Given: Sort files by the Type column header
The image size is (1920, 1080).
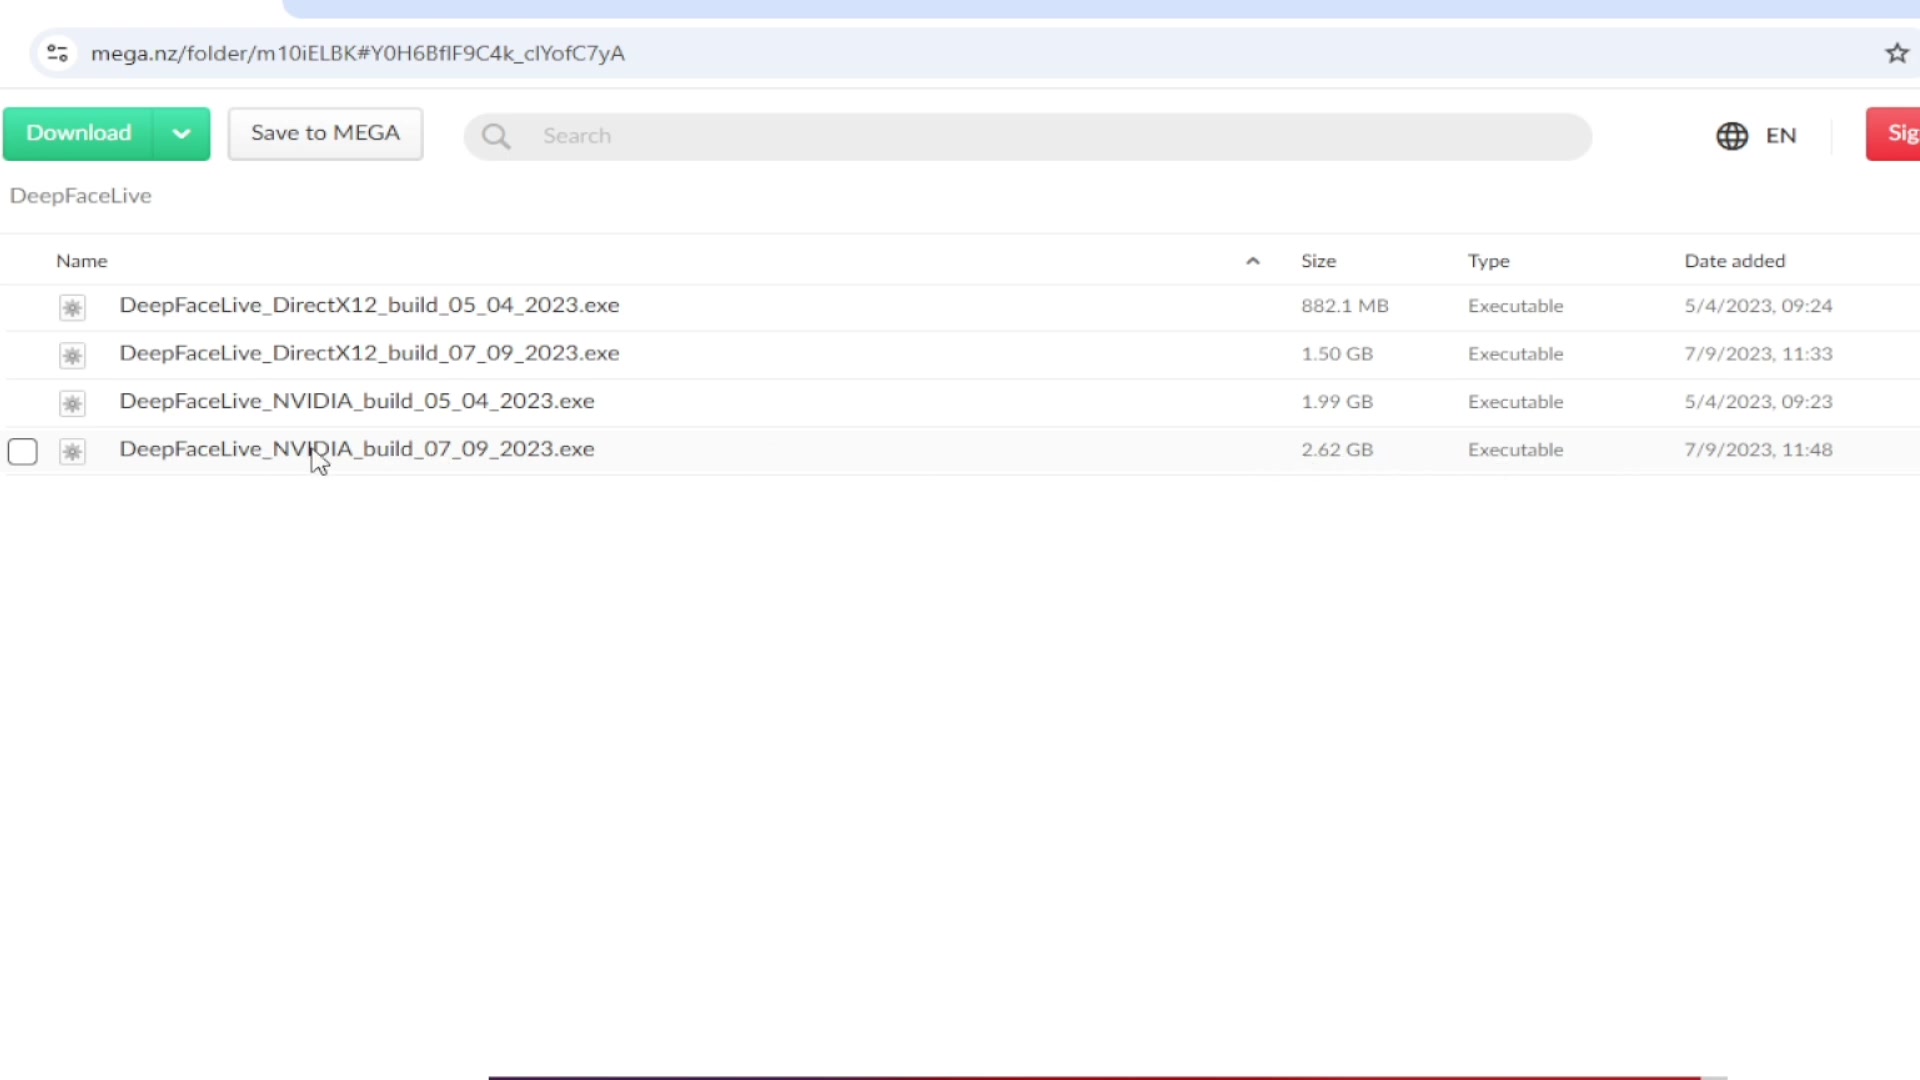Looking at the screenshot, I should pyautogui.click(x=1488, y=261).
